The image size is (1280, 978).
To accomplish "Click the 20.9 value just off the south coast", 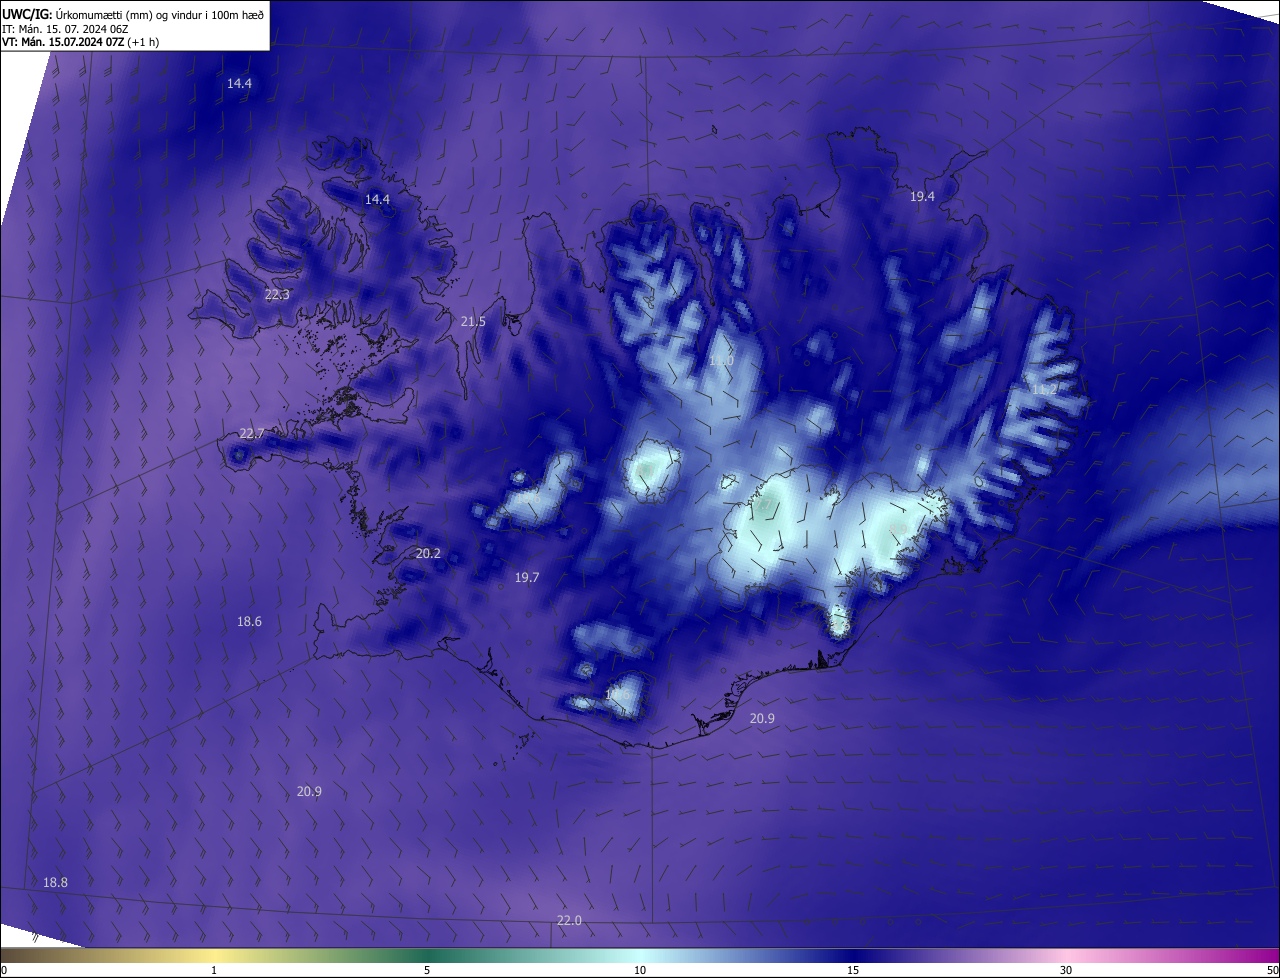I will [x=762, y=718].
